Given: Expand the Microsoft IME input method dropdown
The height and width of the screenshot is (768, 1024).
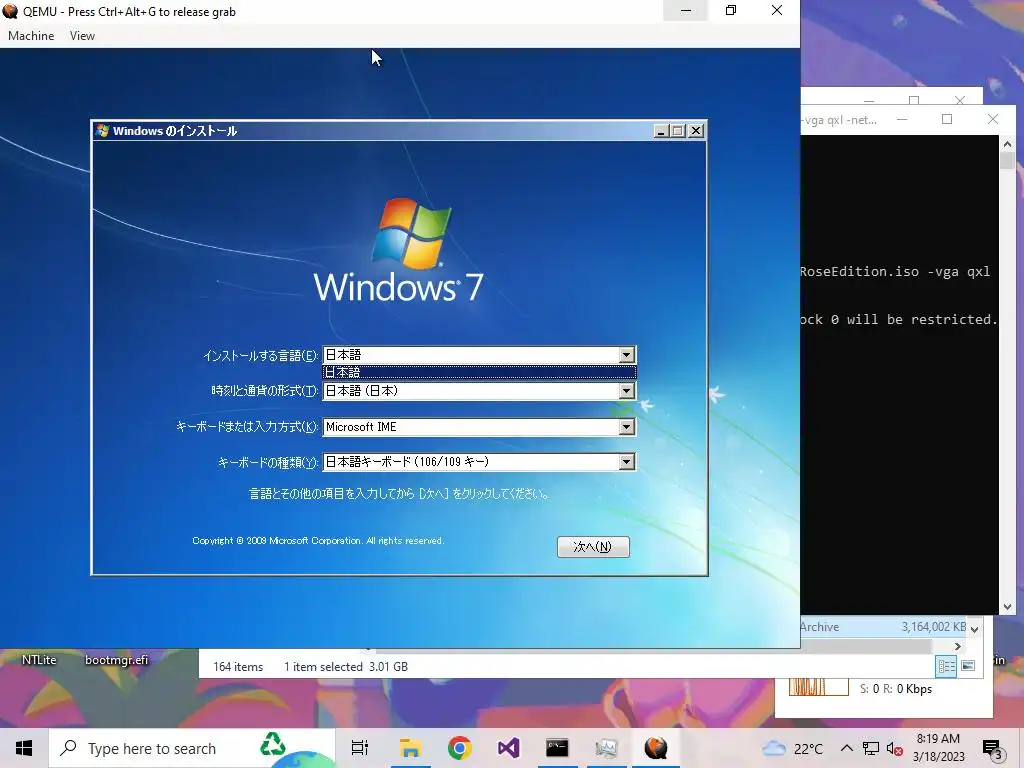Looking at the screenshot, I should (x=626, y=426).
